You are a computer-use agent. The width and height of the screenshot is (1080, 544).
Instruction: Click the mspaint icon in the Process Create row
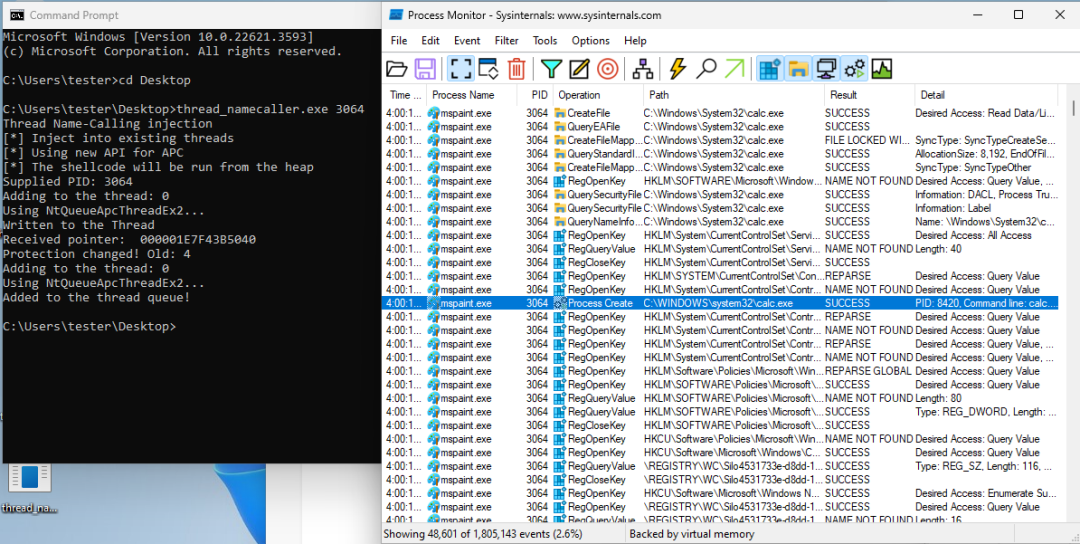pyautogui.click(x=433, y=303)
